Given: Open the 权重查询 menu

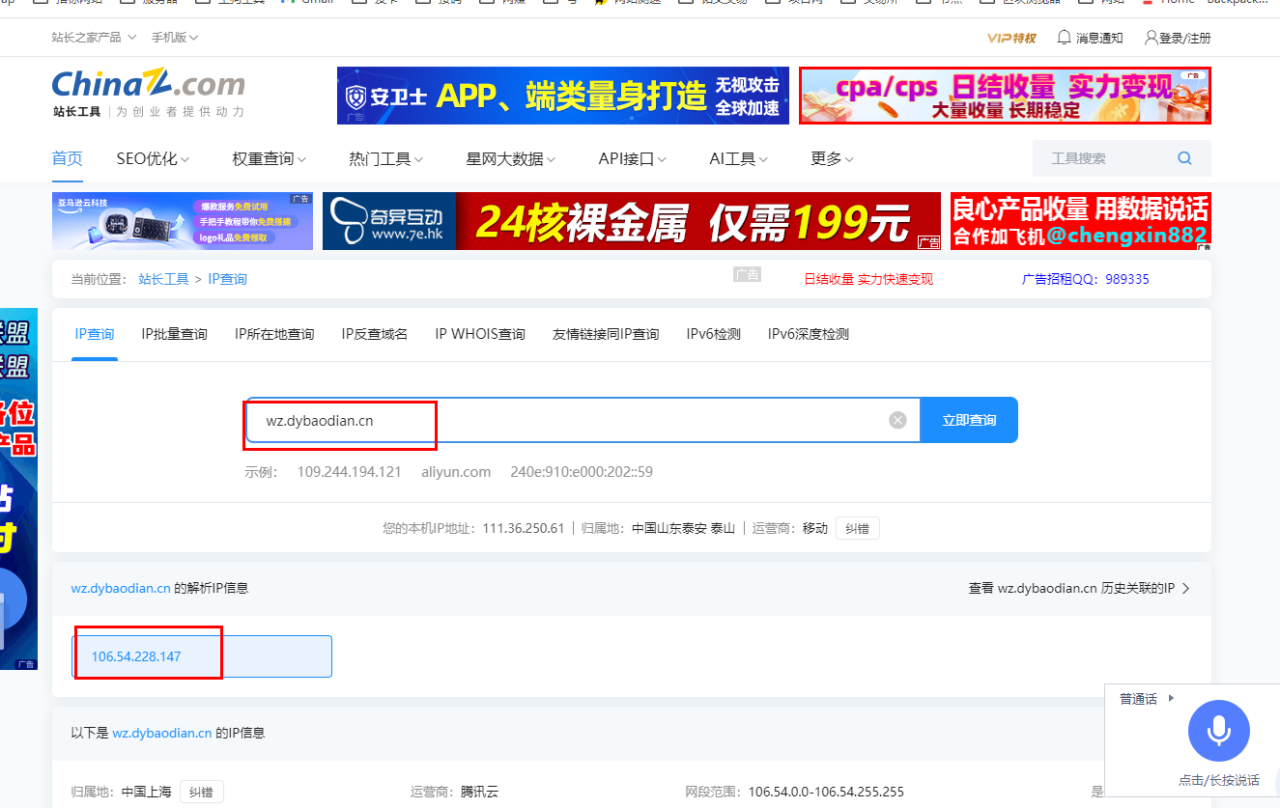Looking at the screenshot, I should (269, 158).
